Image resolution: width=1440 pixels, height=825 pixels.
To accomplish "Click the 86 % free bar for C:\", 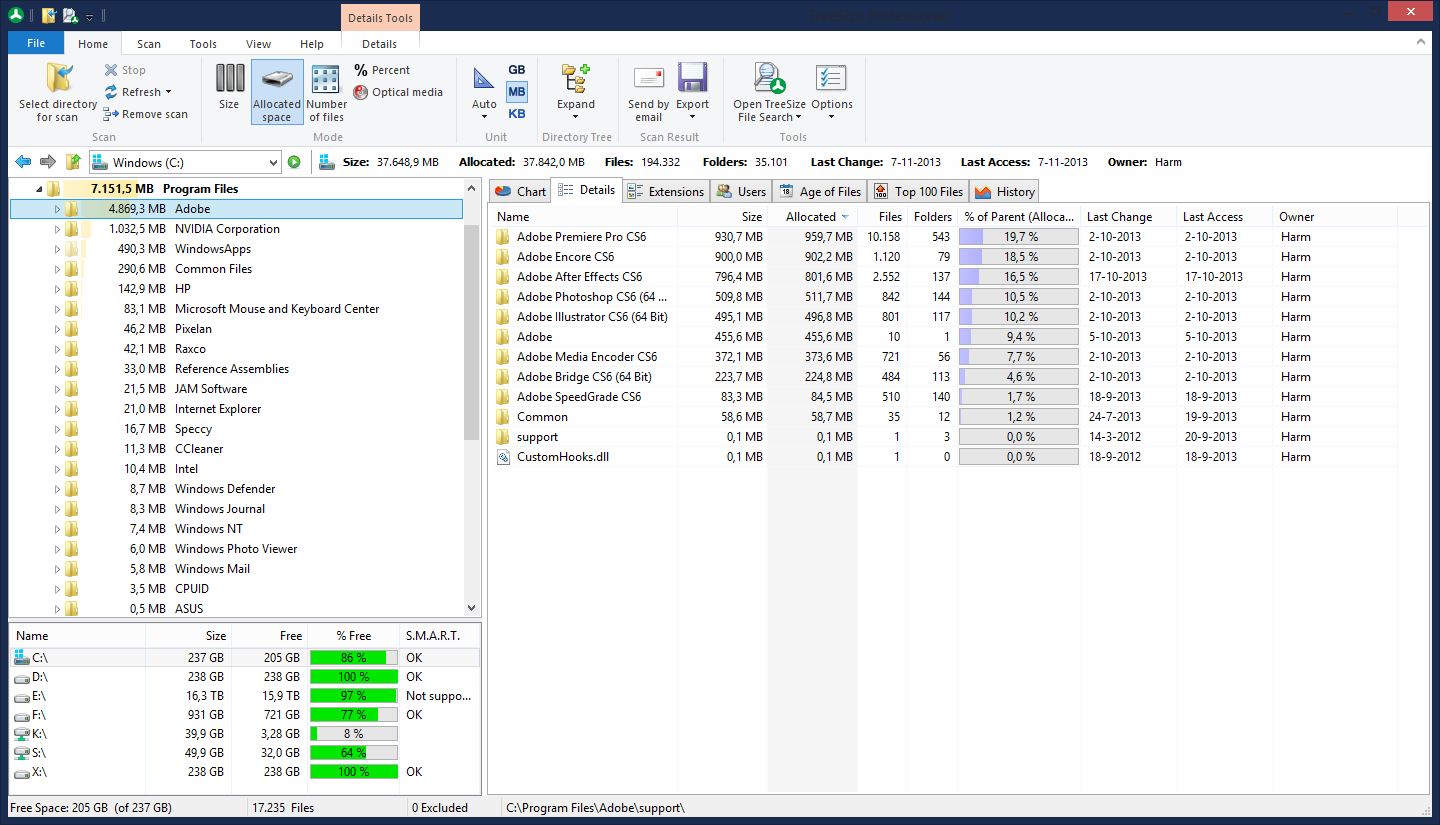I will pyautogui.click(x=354, y=658).
